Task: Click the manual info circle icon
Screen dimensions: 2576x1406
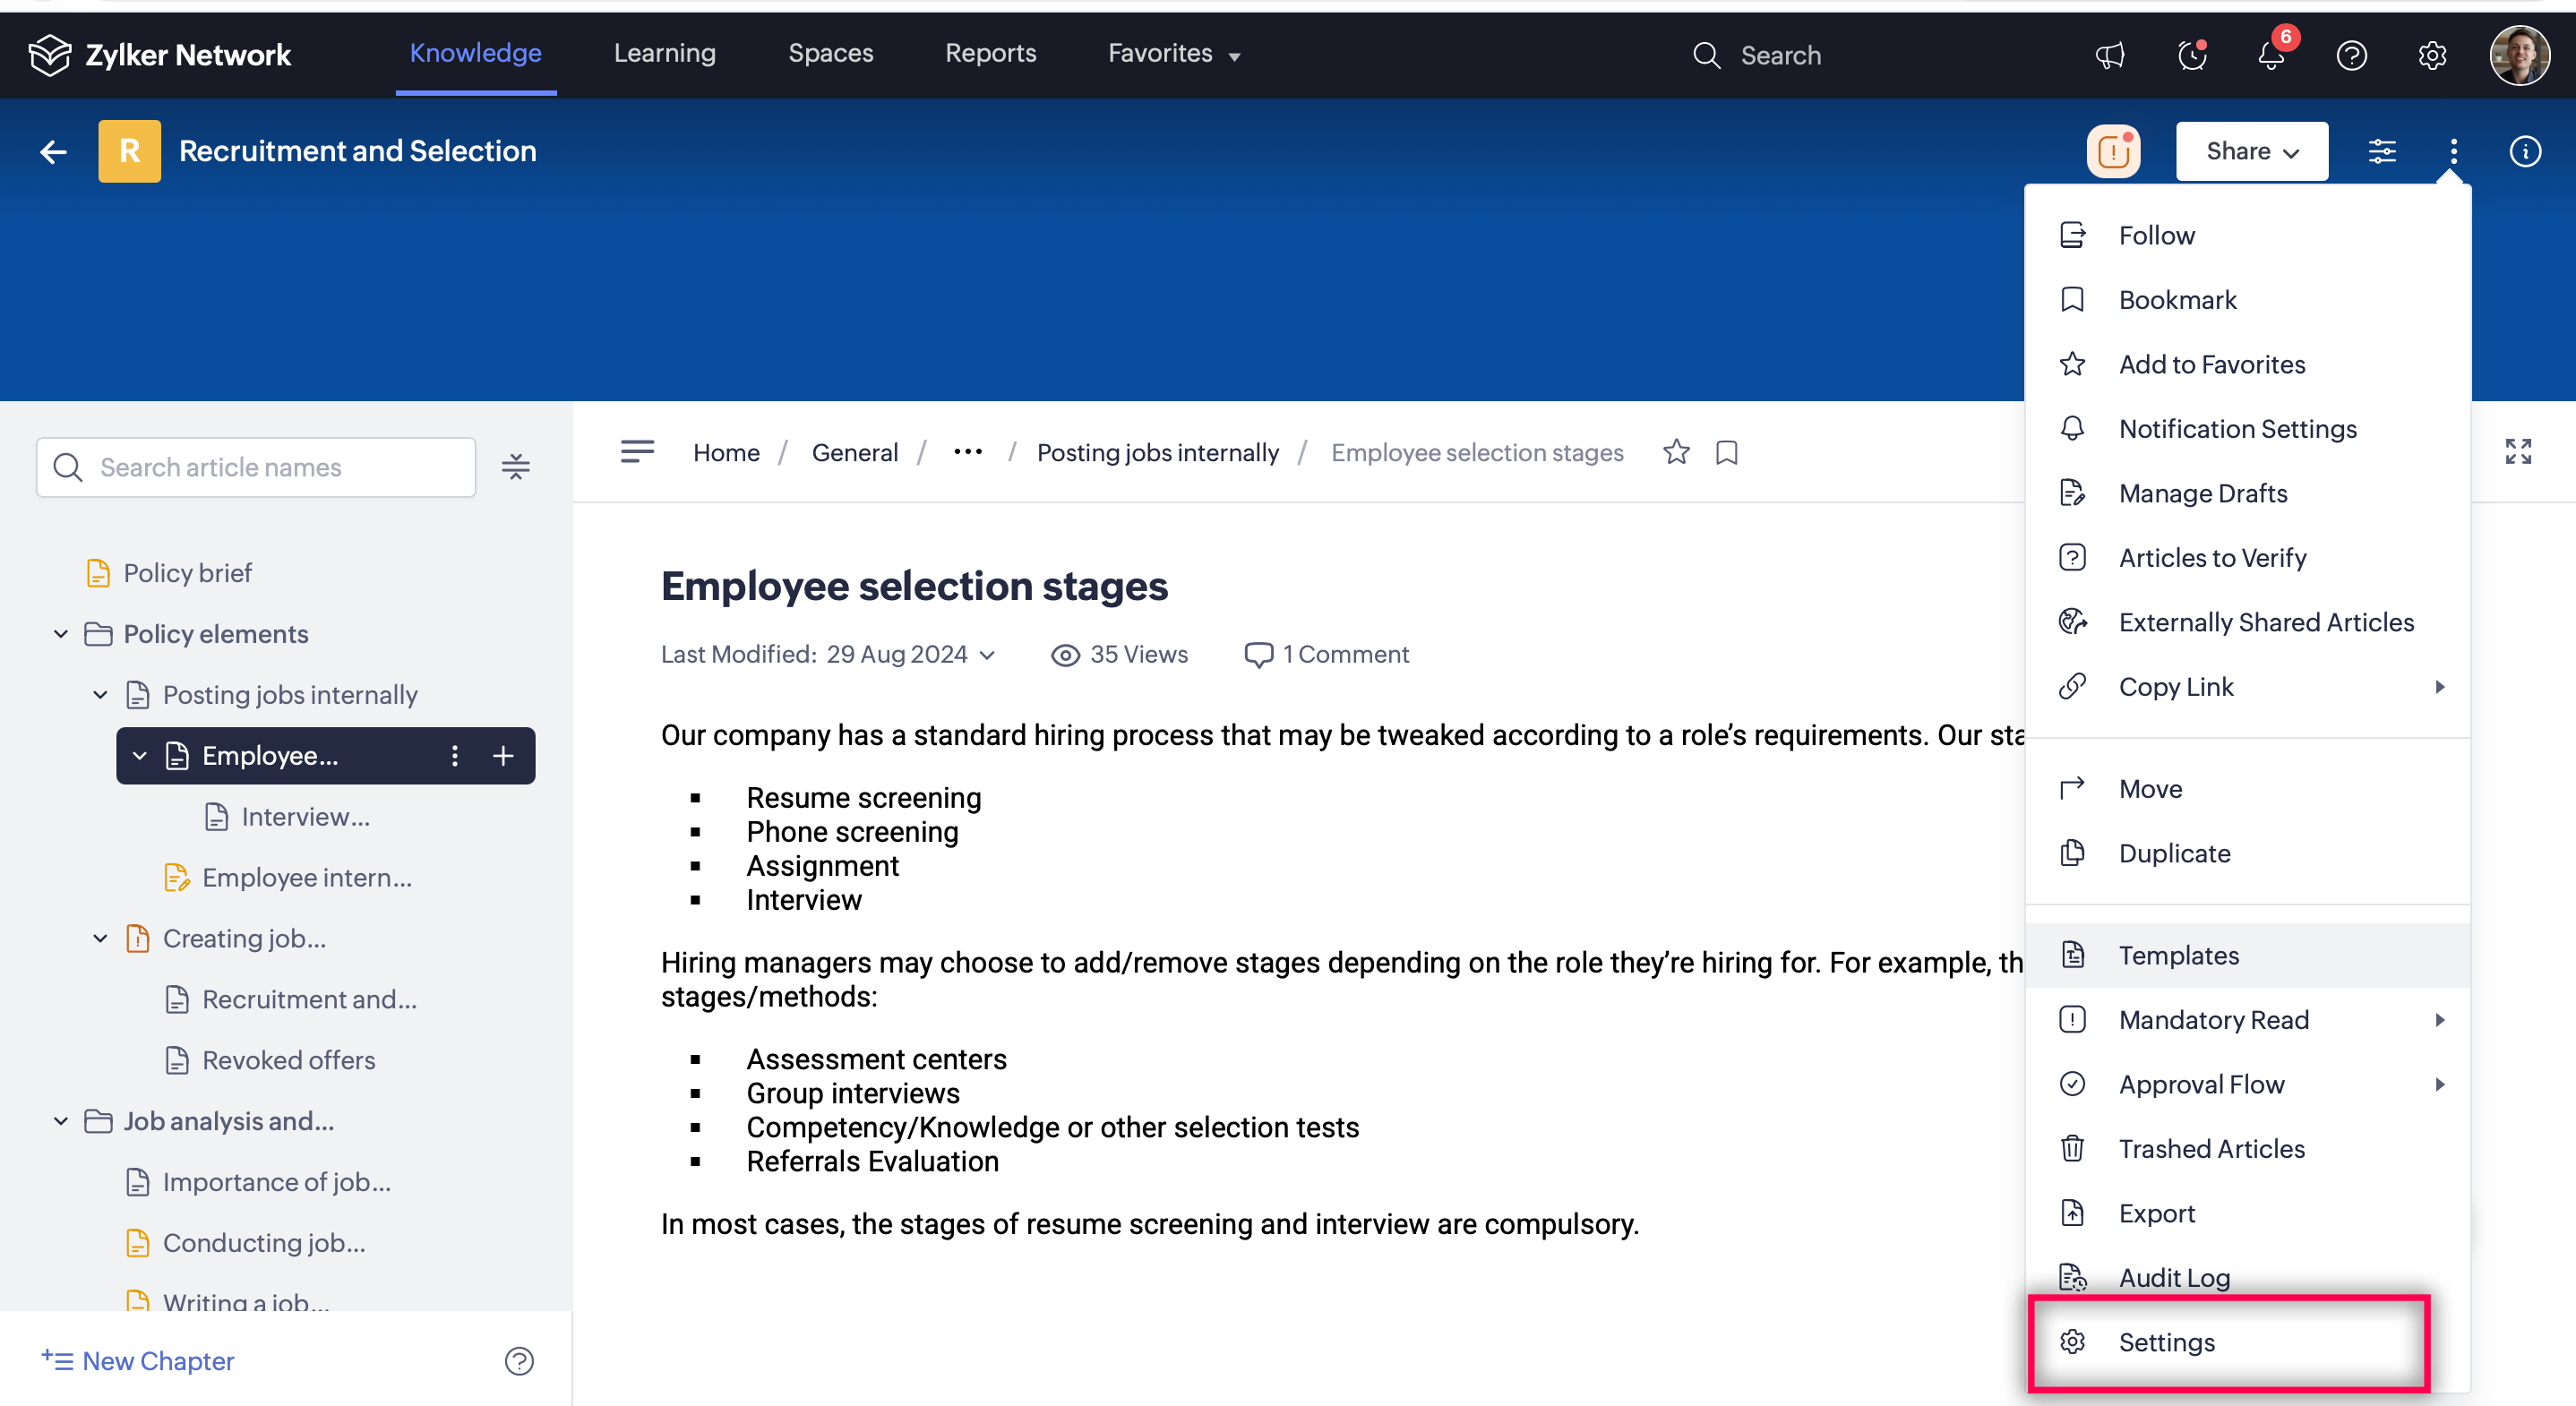Action: [x=2524, y=151]
